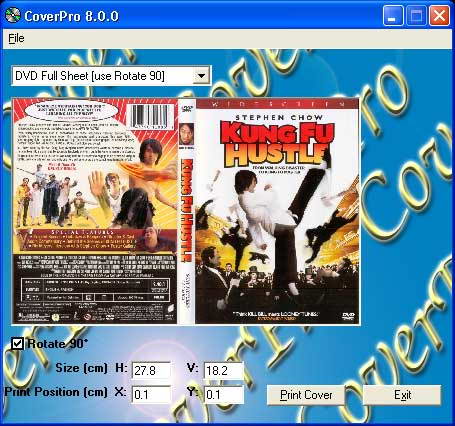The width and height of the screenshot is (455, 426).
Task: Click the Print Cover button
Action: point(306,395)
